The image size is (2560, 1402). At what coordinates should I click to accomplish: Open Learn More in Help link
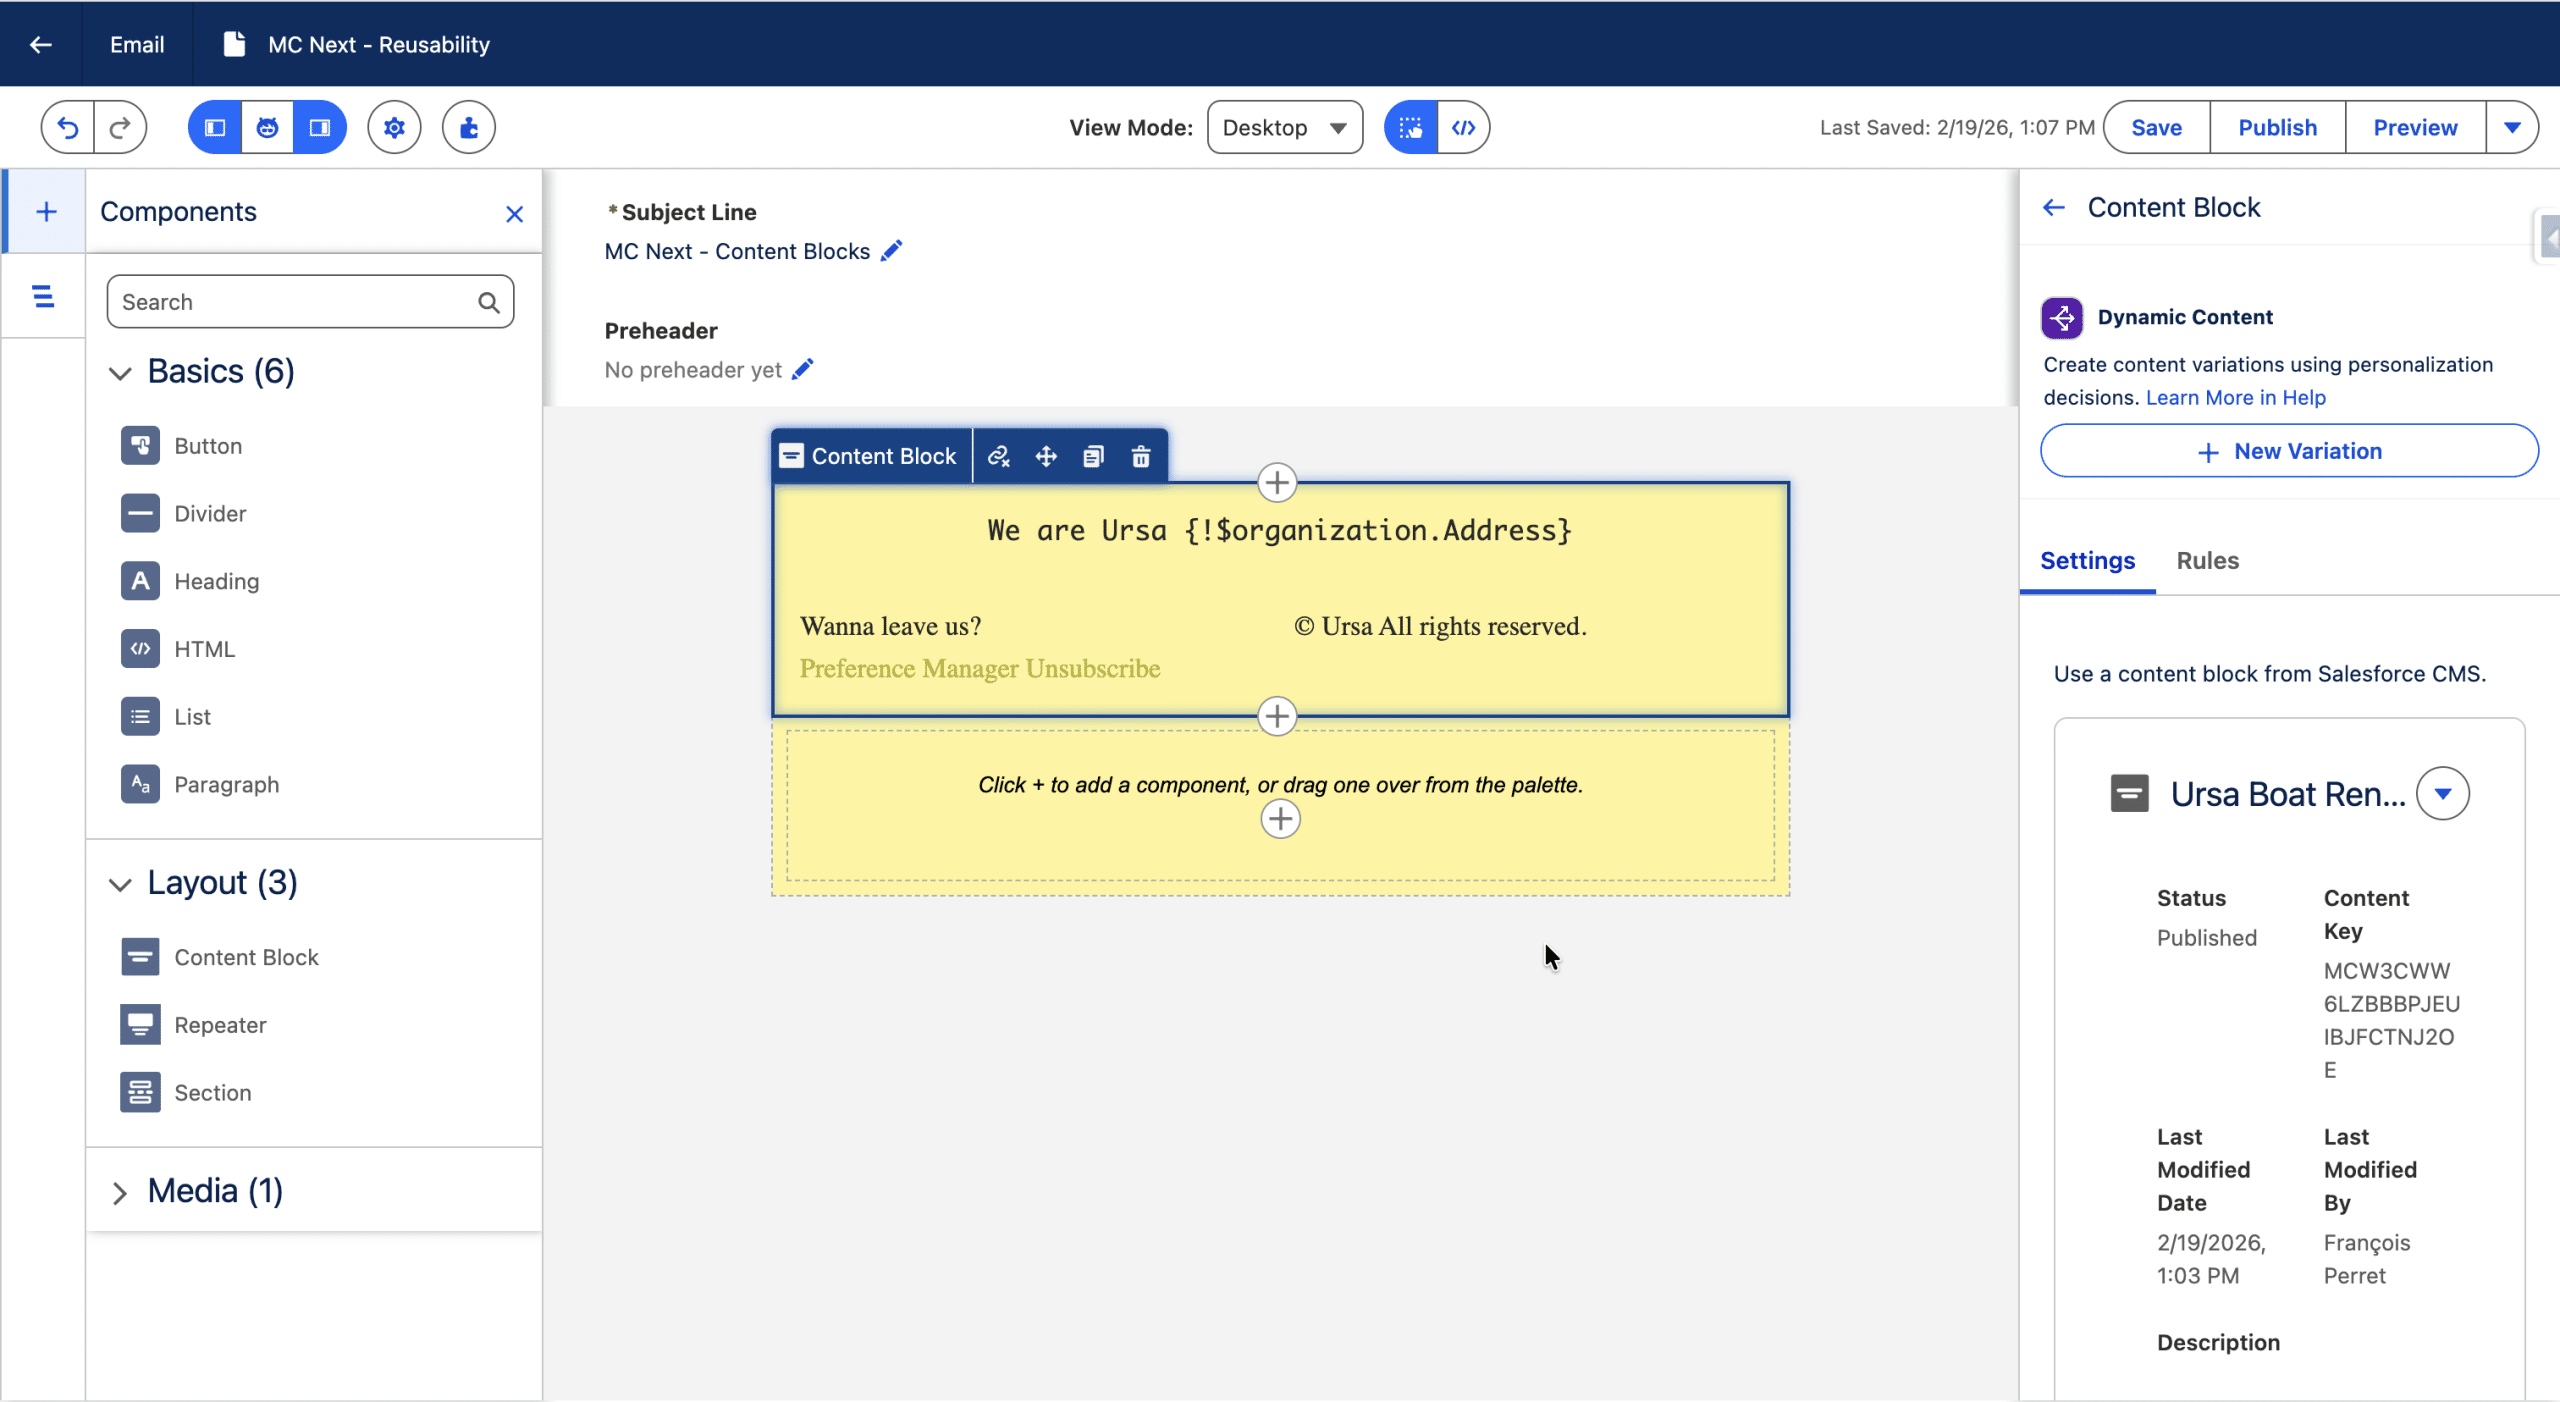pos(2235,398)
